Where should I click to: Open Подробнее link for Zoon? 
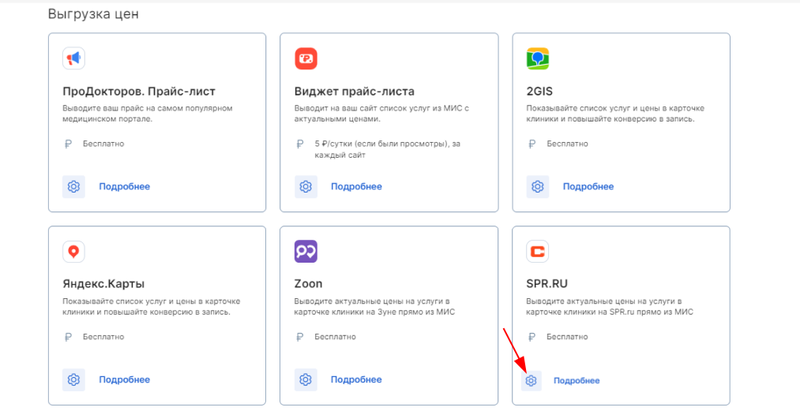[x=356, y=379]
